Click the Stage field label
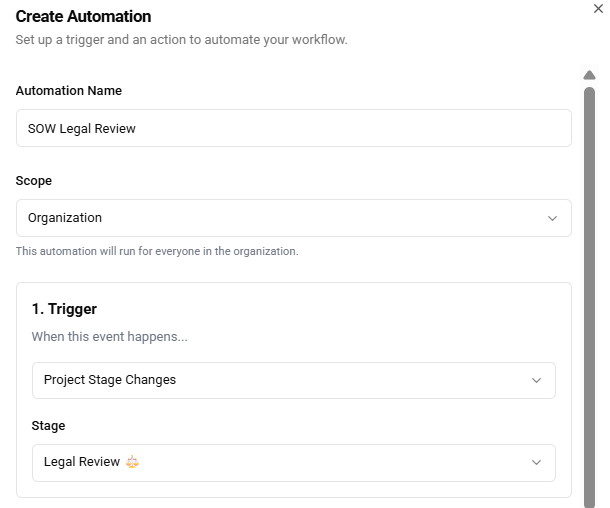 (x=48, y=426)
